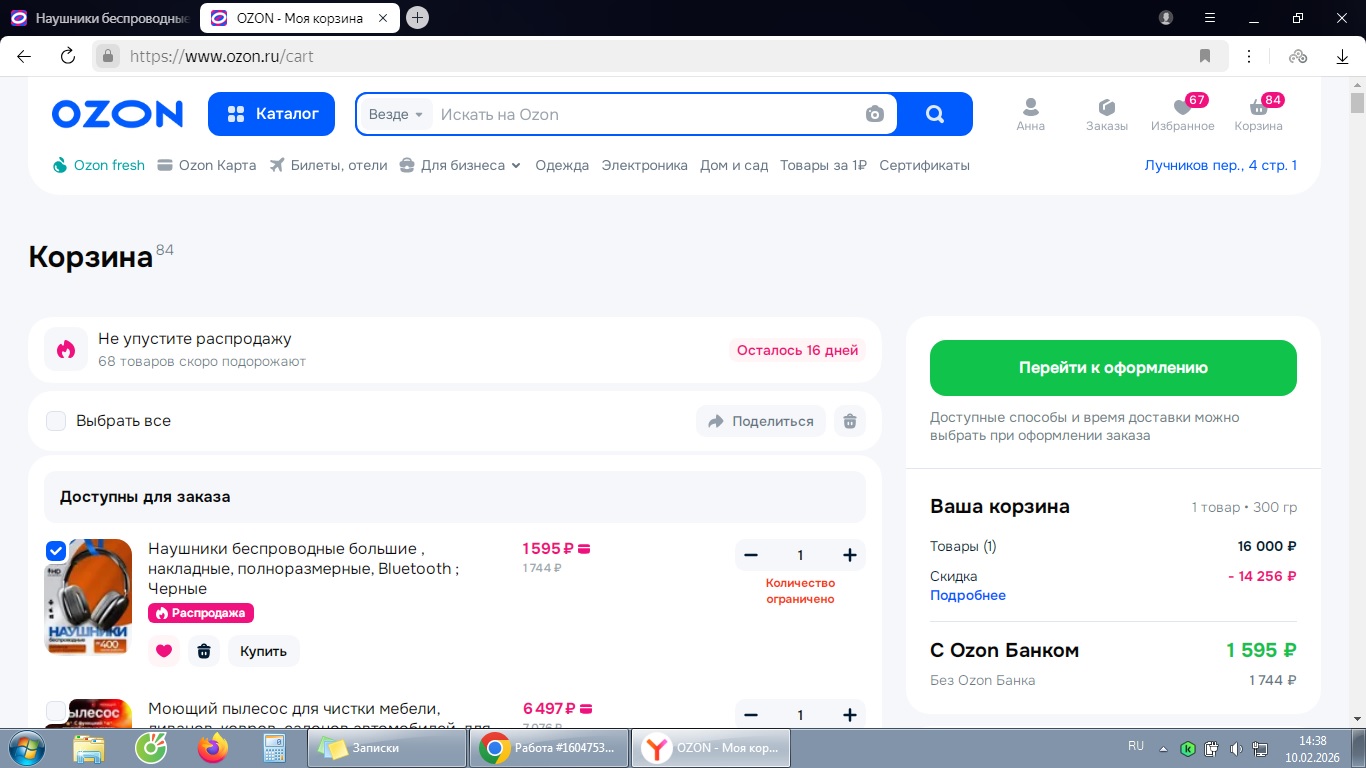Open Заказы orders icon in header
The image size is (1366, 768).
(1106, 108)
